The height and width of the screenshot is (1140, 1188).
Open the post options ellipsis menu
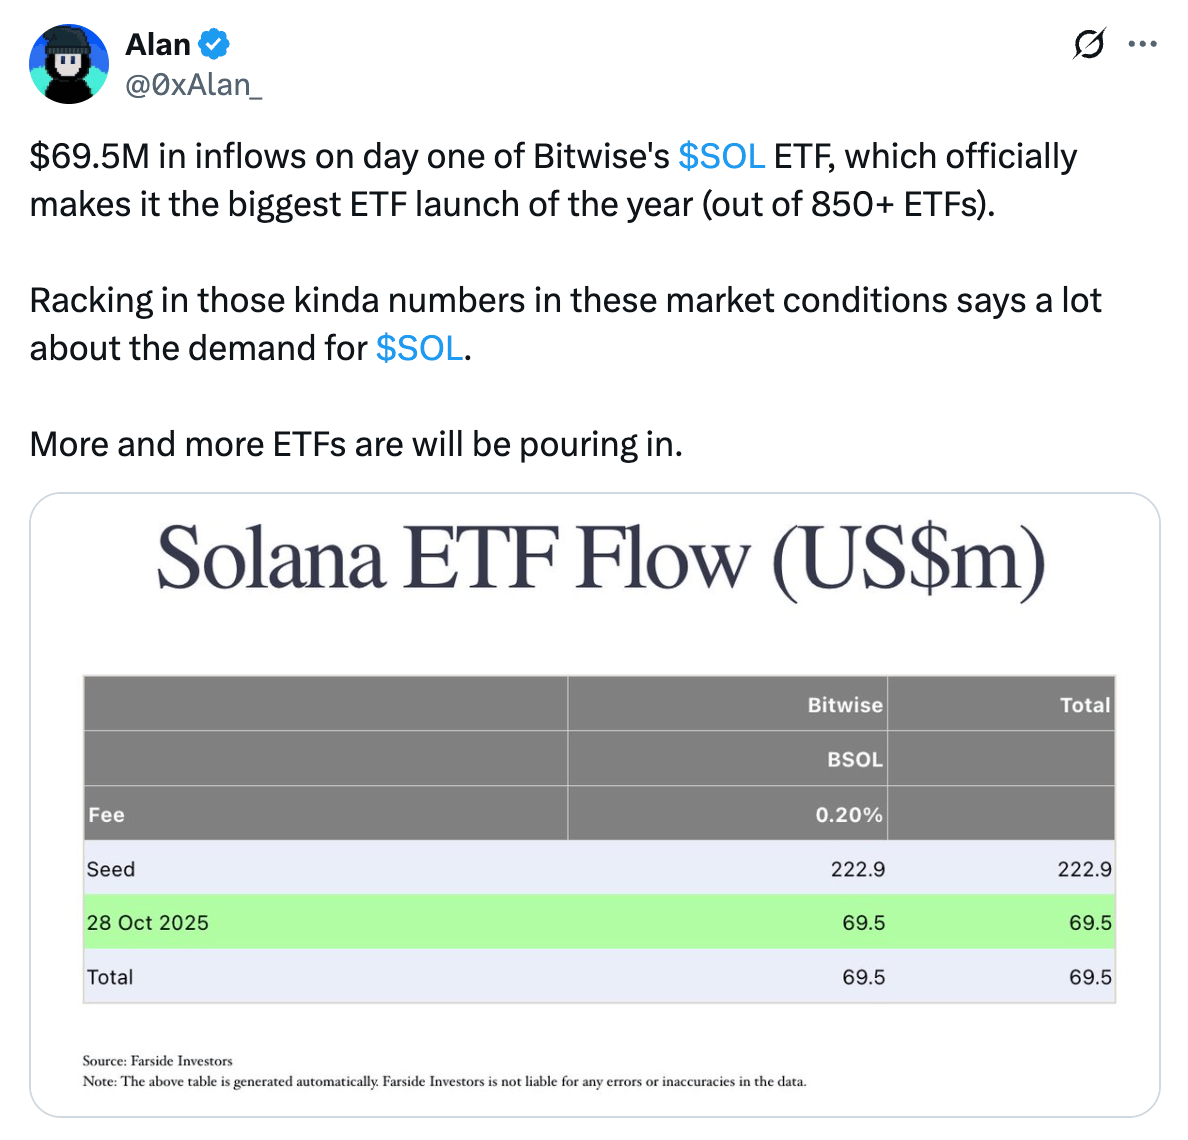[x=1143, y=43]
